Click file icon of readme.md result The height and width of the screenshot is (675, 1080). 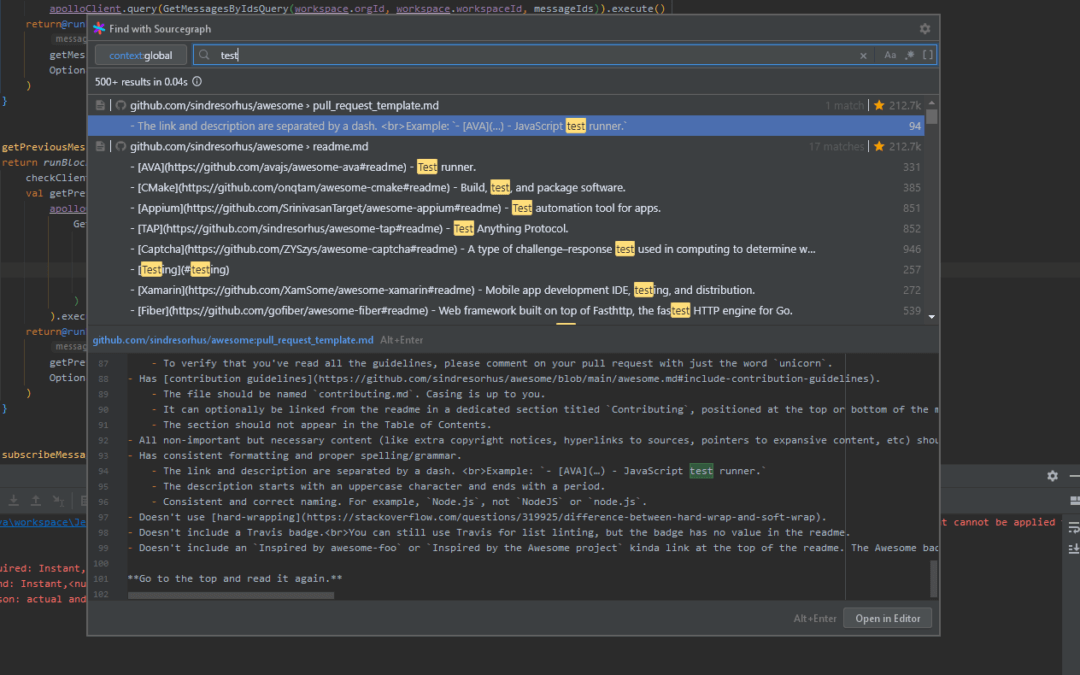click(x=100, y=147)
